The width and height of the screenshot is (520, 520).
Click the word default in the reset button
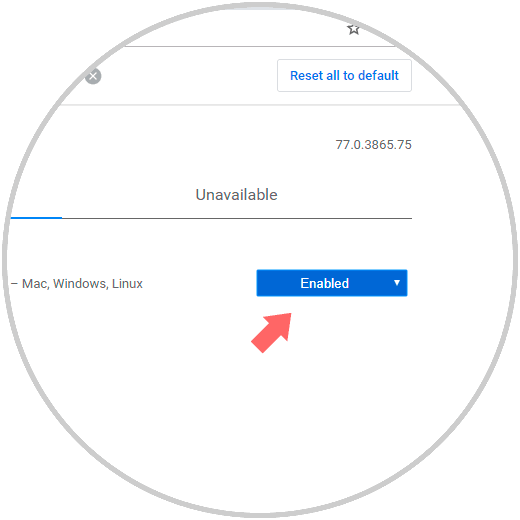point(378,75)
